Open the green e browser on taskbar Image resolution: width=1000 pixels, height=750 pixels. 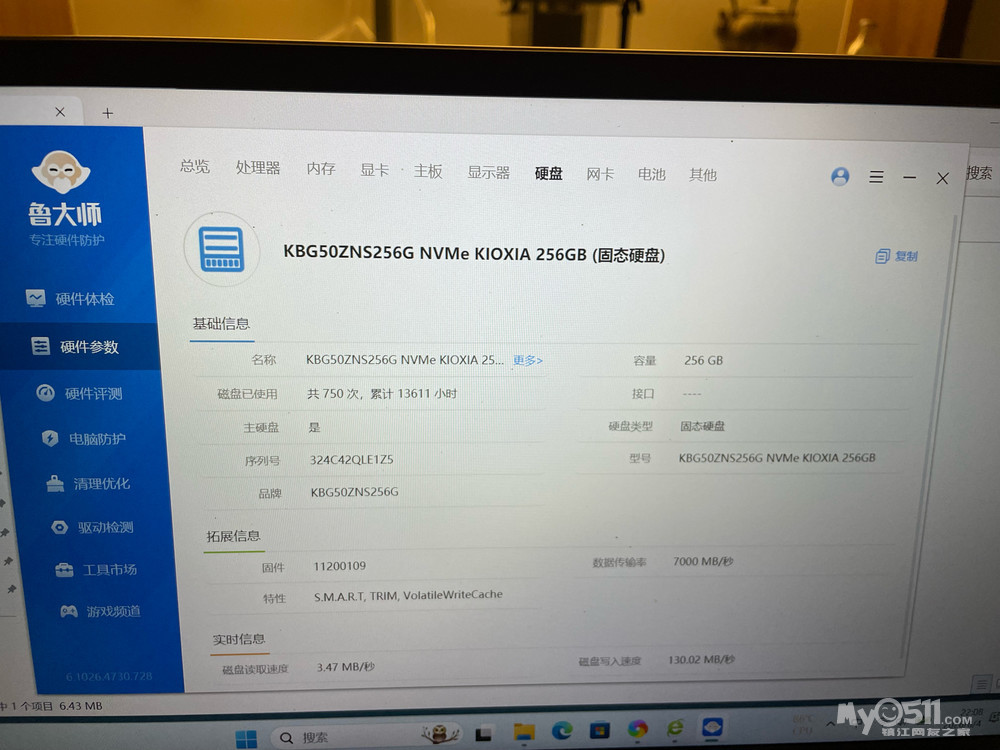click(x=675, y=727)
